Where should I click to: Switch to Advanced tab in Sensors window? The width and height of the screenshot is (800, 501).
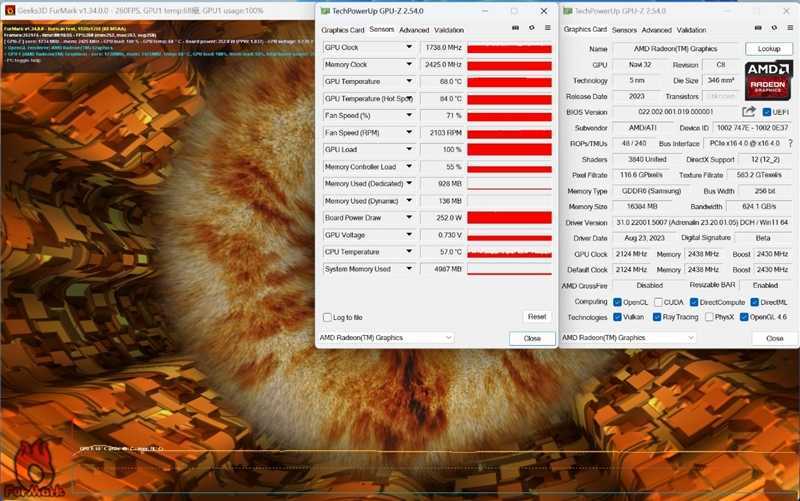tap(414, 30)
